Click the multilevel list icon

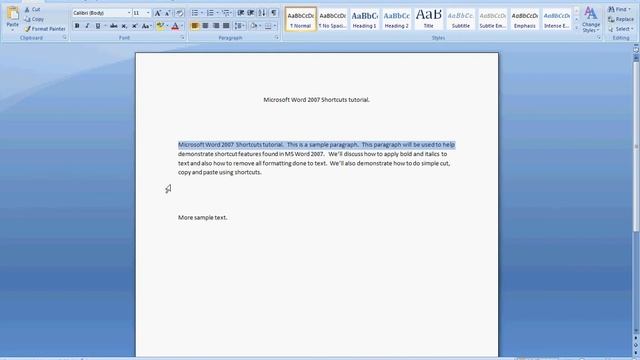click(225, 13)
